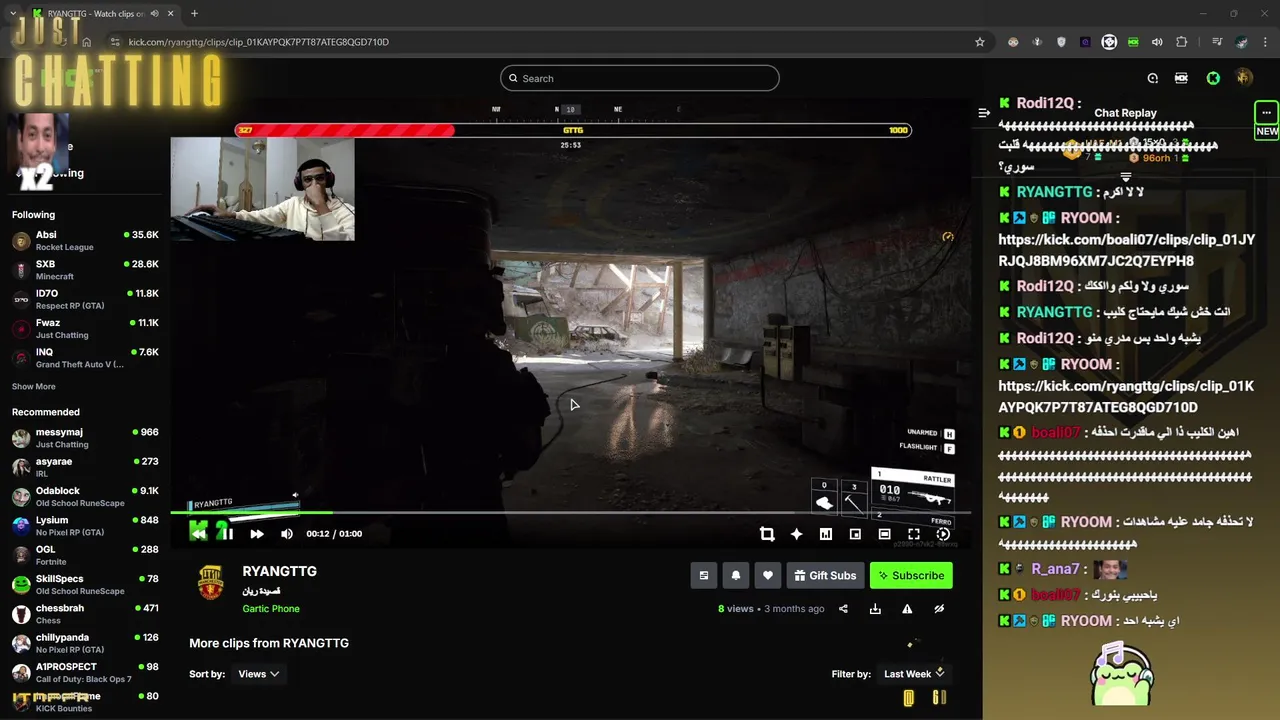This screenshot has width=1280, height=720.
Task: Open the Sort by Views dropdown
Action: click(259, 674)
